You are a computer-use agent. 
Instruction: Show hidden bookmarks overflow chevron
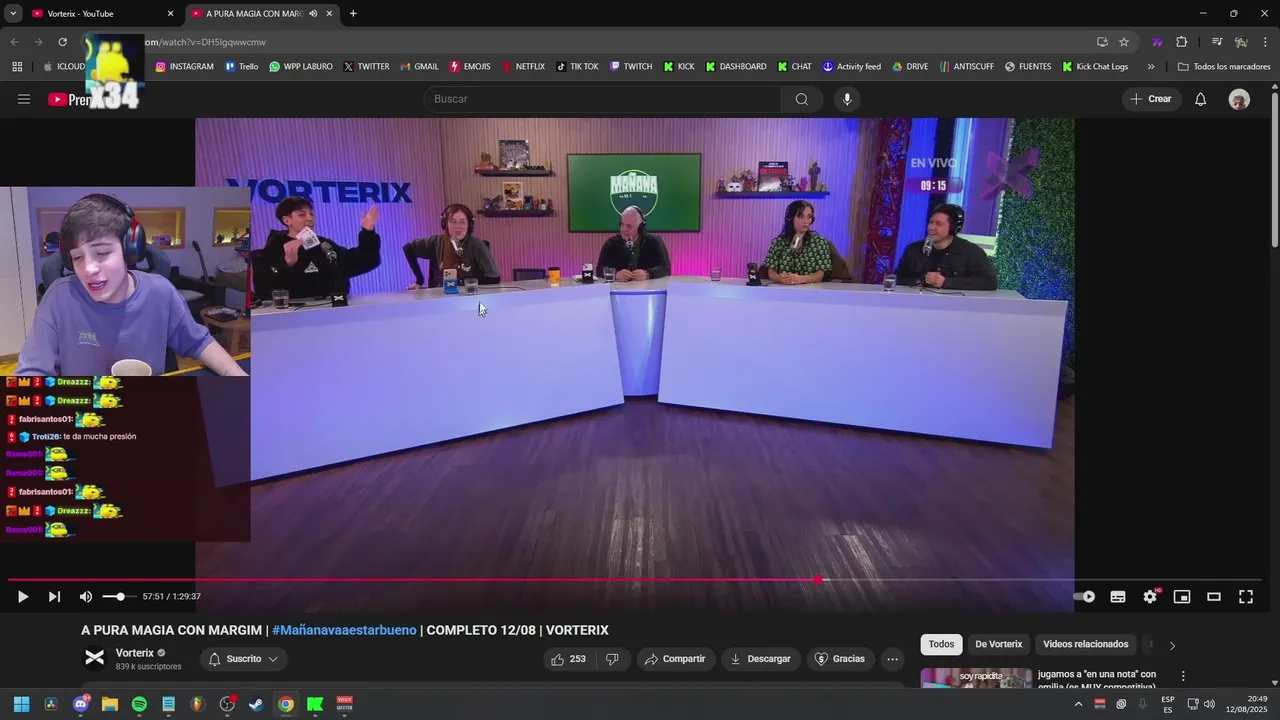click(x=1151, y=67)
